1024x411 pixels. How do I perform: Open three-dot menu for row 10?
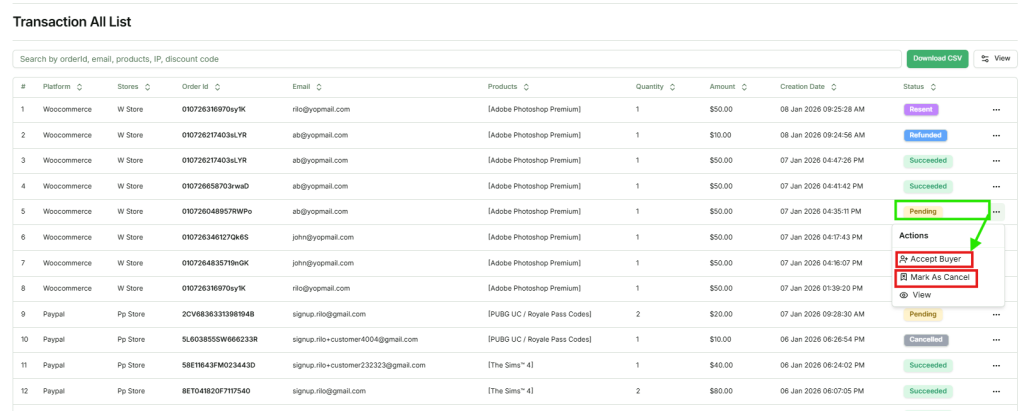[995, 339]
